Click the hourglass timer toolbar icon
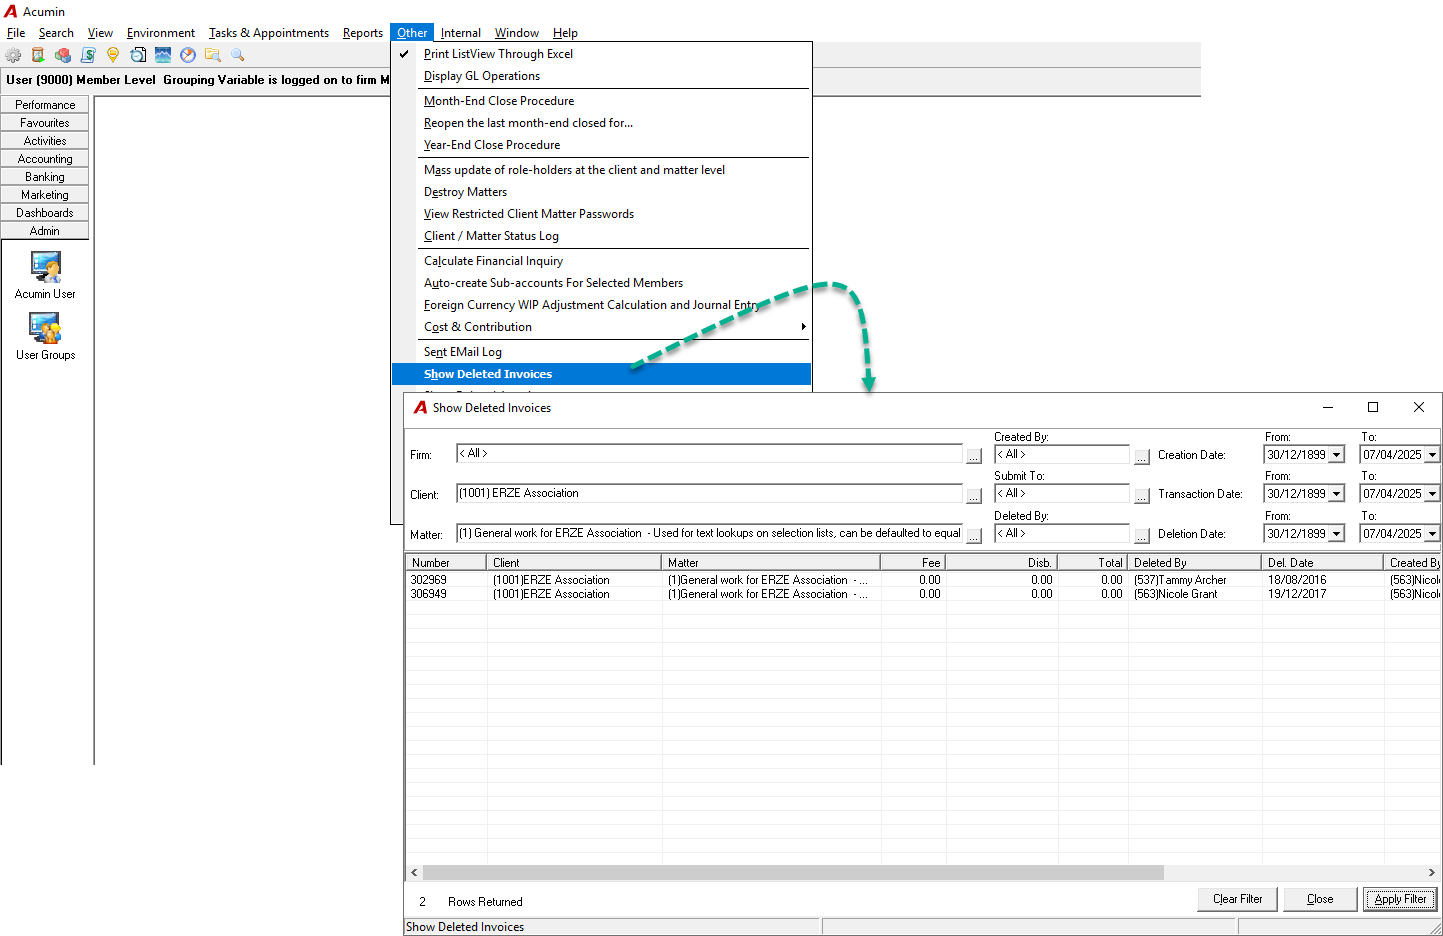This screenshot has width=1443, height=936. click(38, 55)
